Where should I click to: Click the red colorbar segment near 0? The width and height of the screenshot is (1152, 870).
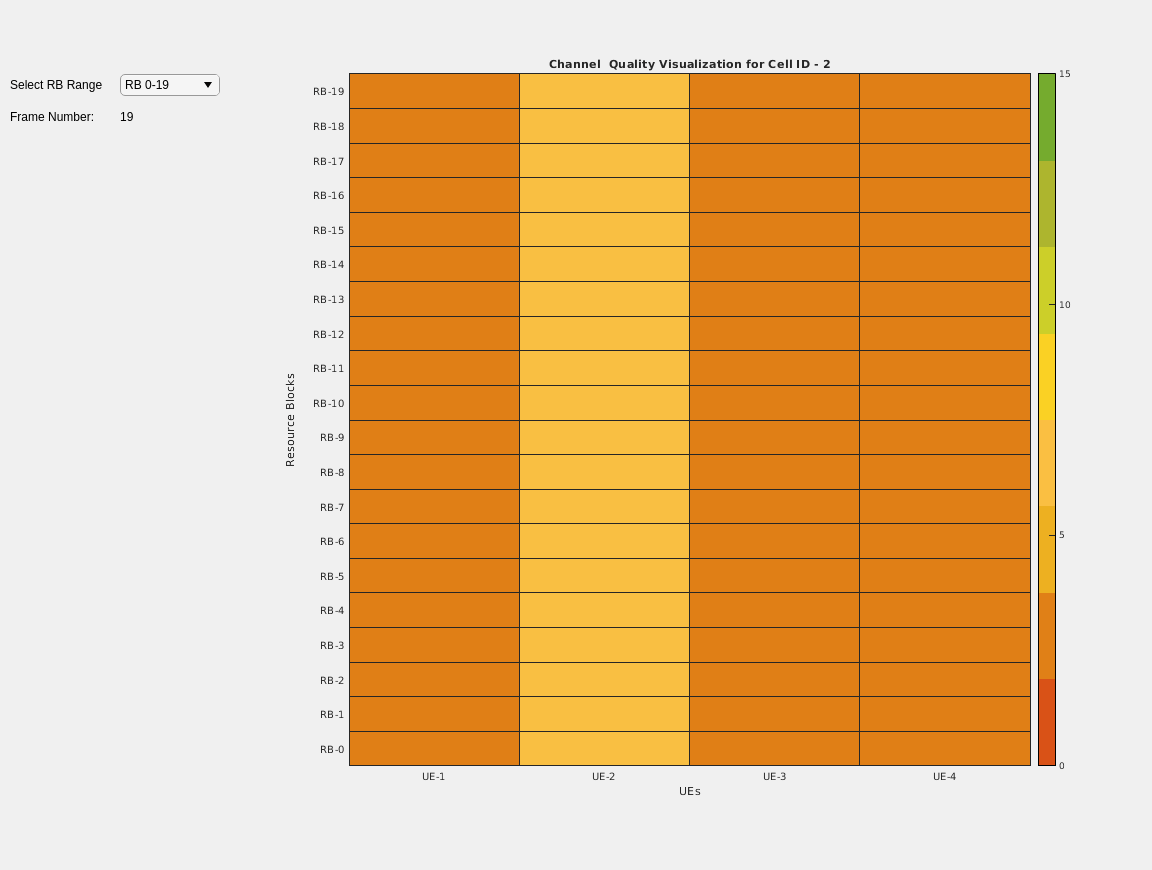(1047, 722)
